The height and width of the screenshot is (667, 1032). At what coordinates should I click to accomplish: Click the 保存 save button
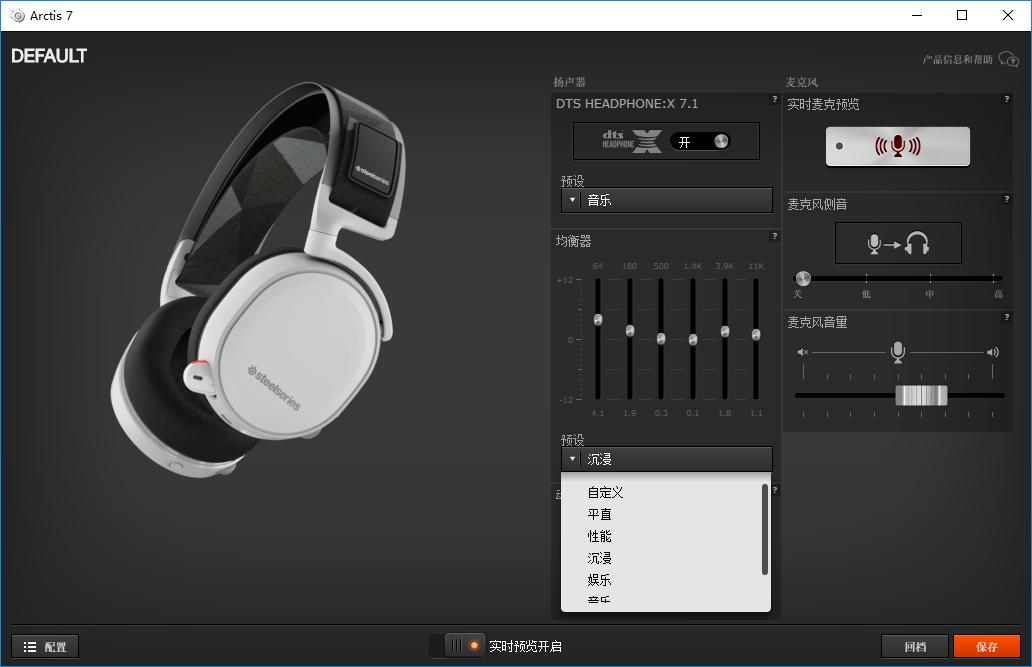point(986,647)
